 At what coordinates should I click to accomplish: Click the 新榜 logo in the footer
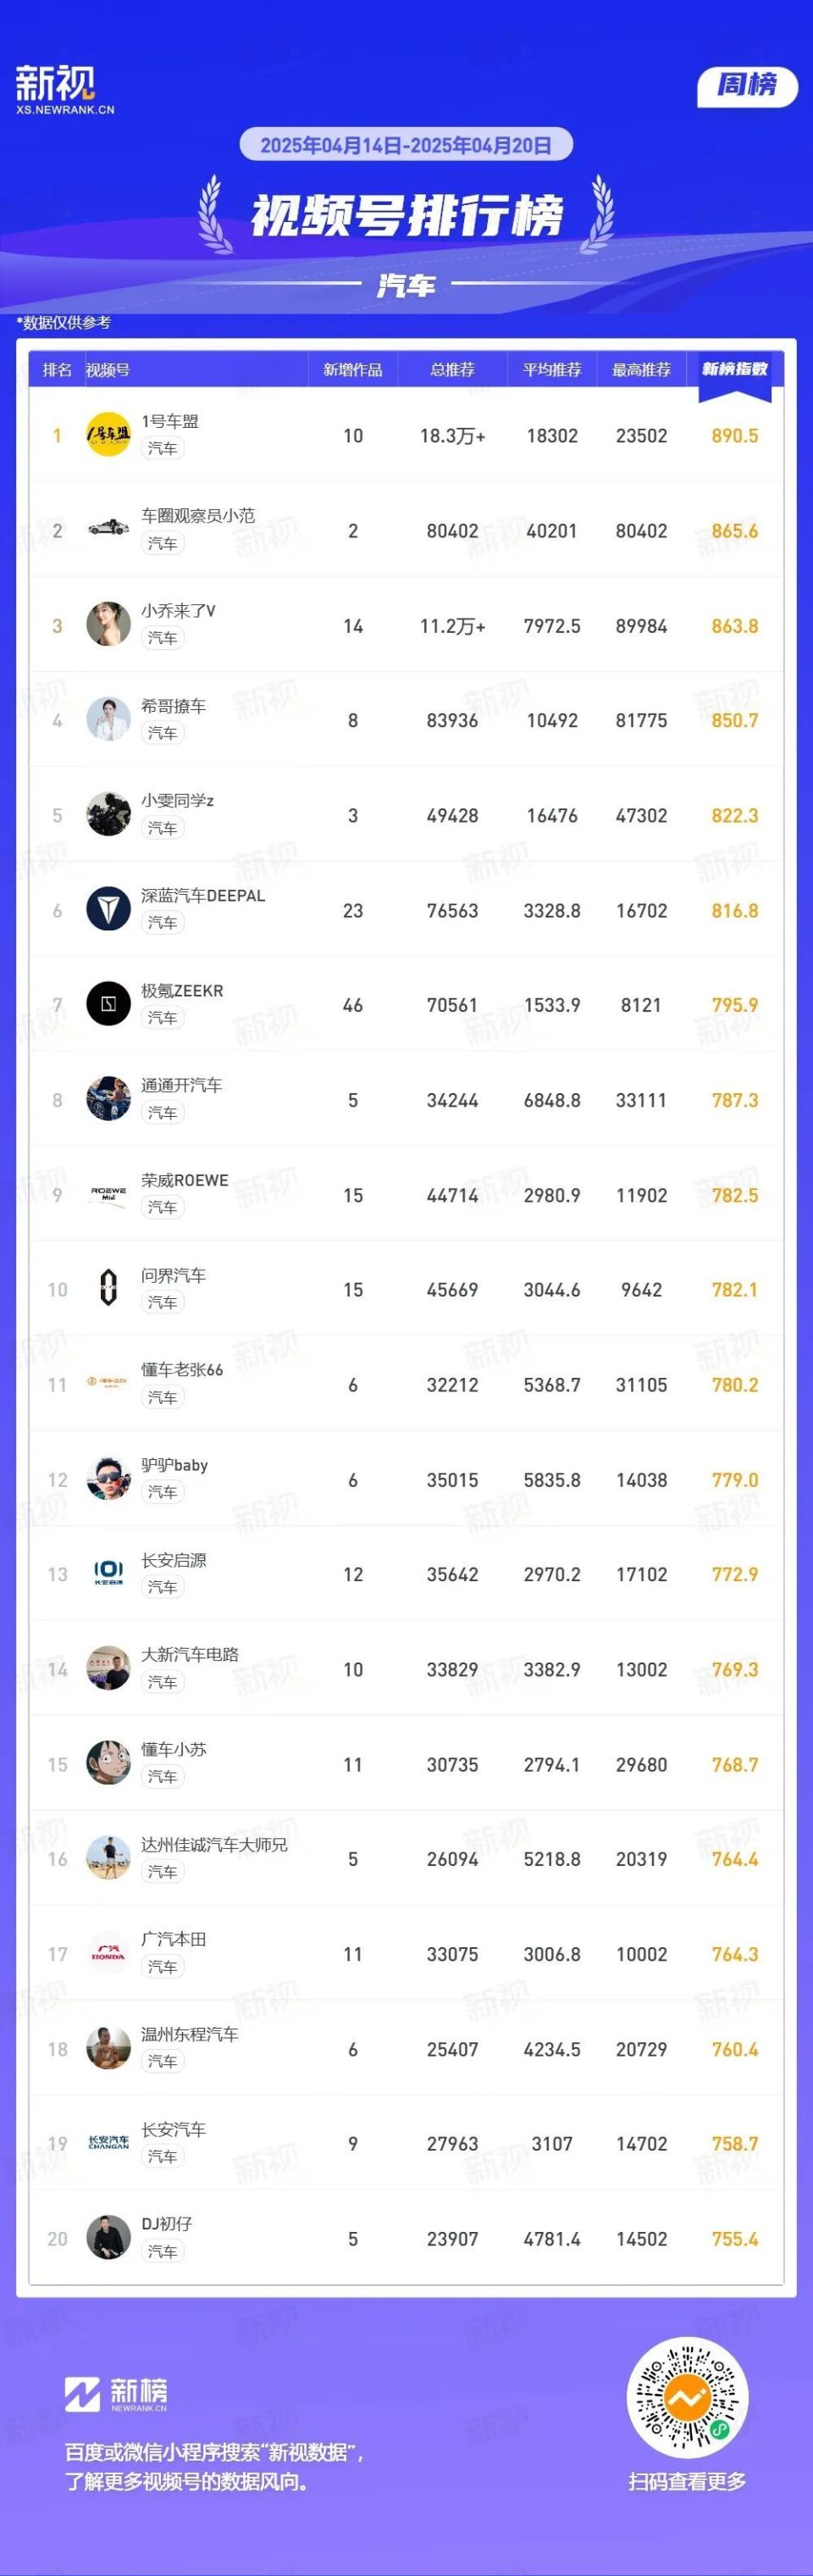coord(116,2395)
